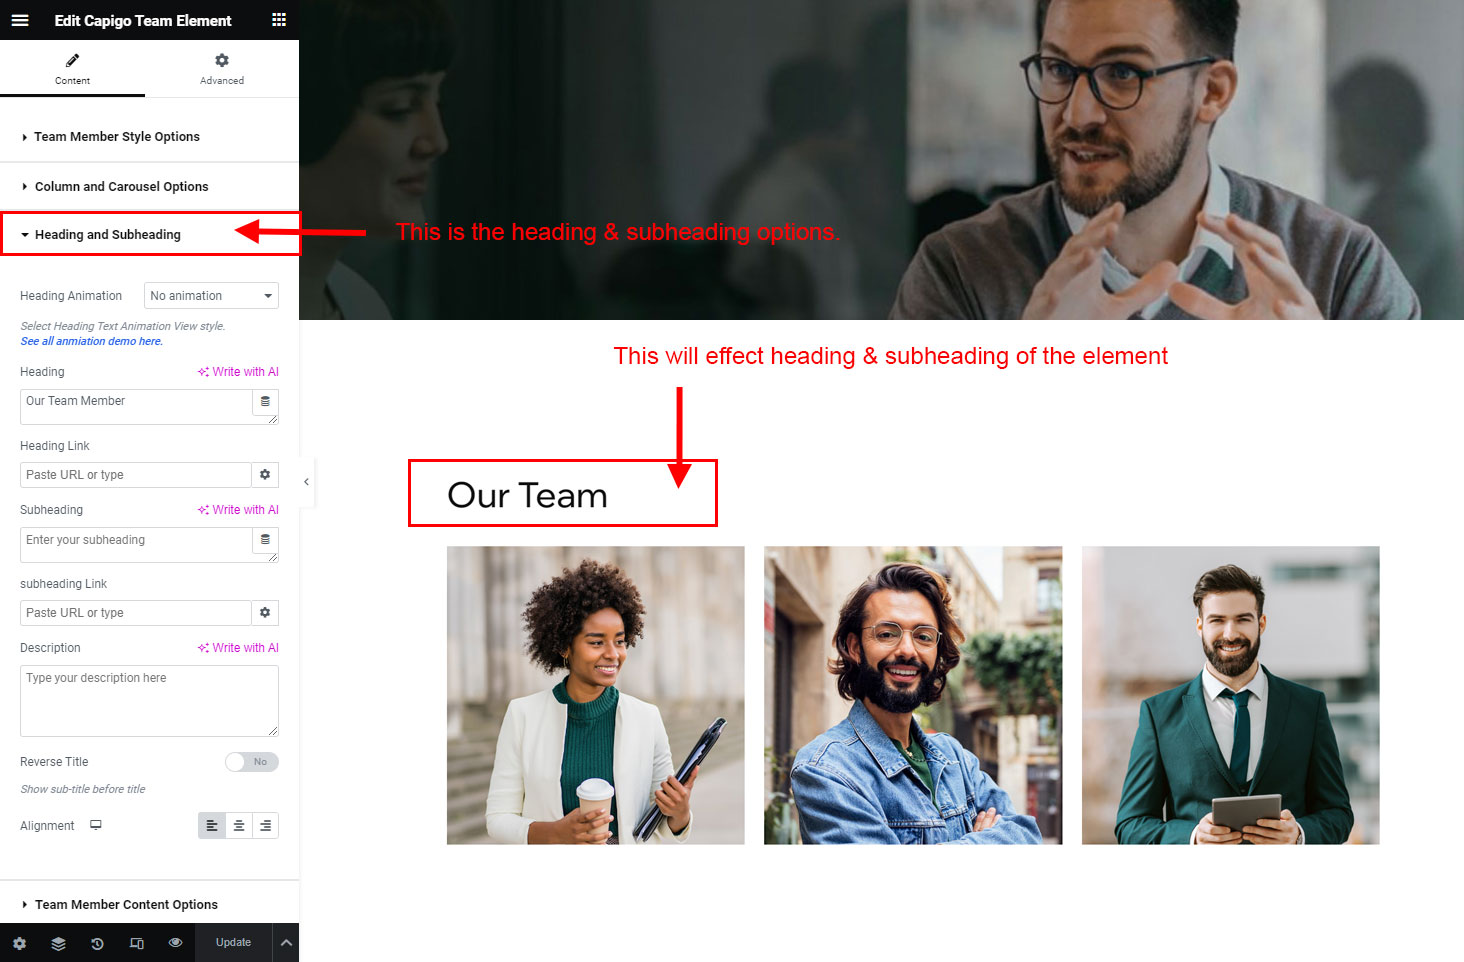The height and width of the screenshot is (962, 1464).
Task: Switch to the Advanced tab
Action: 222,69
